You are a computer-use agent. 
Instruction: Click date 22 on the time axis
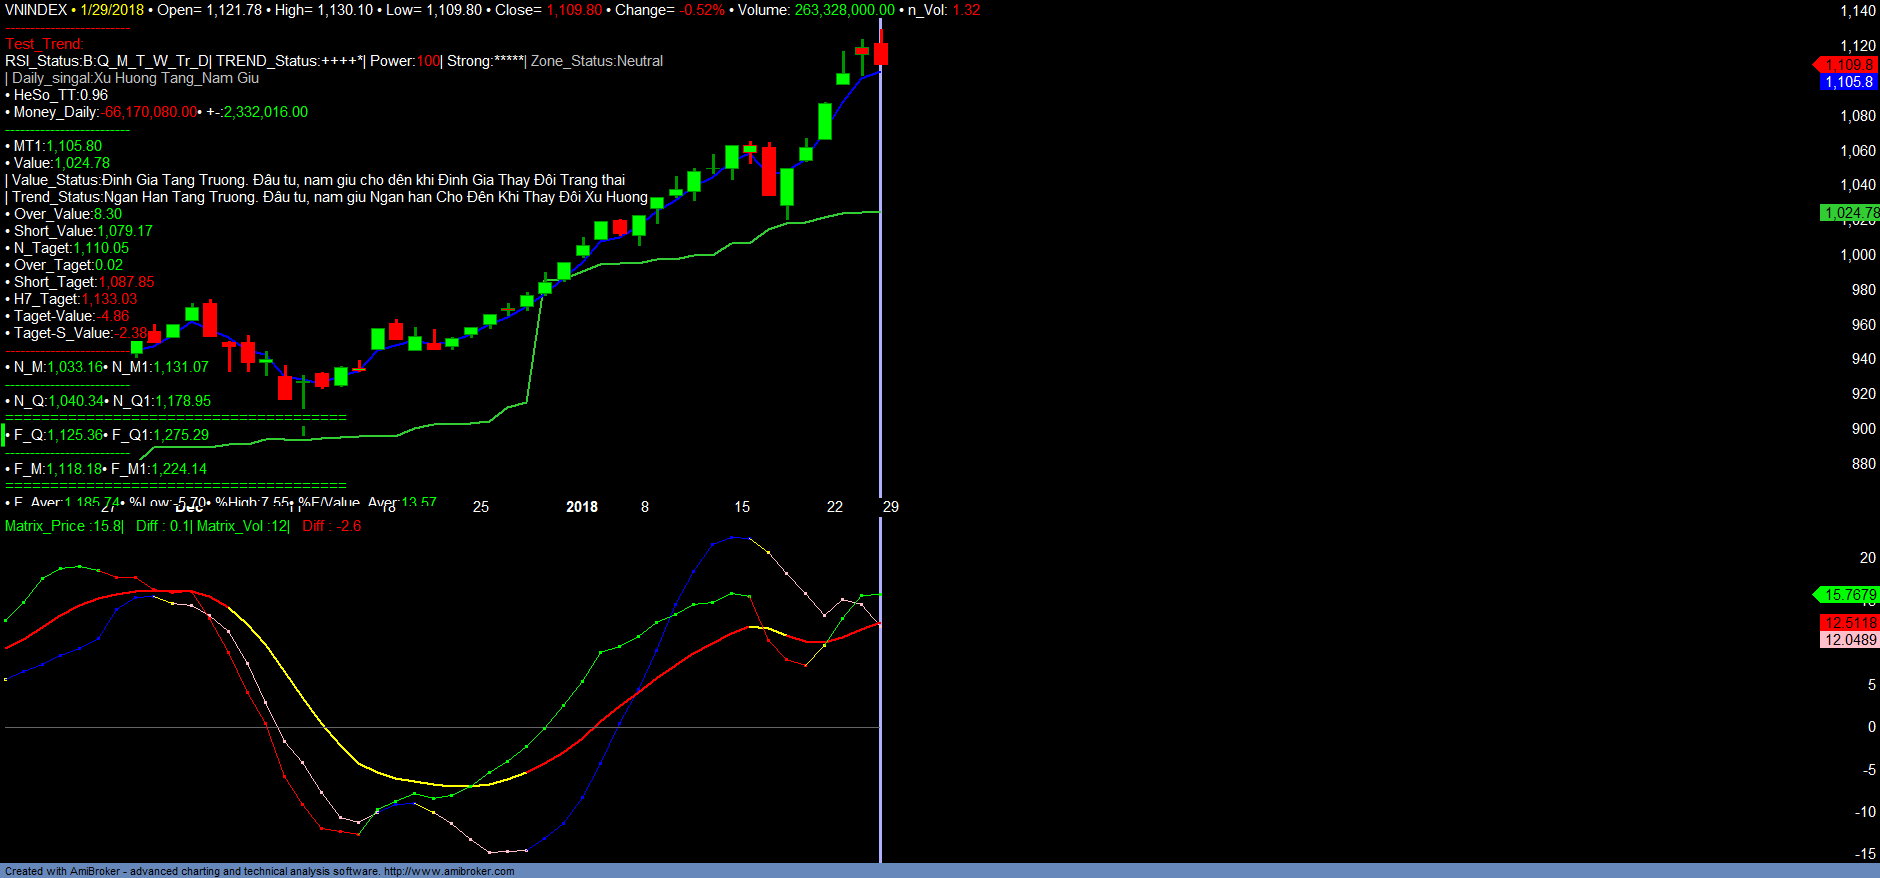834,507
